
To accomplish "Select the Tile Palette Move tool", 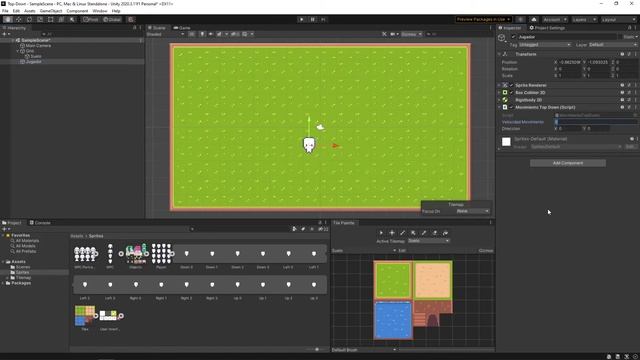I will point(392,233).
